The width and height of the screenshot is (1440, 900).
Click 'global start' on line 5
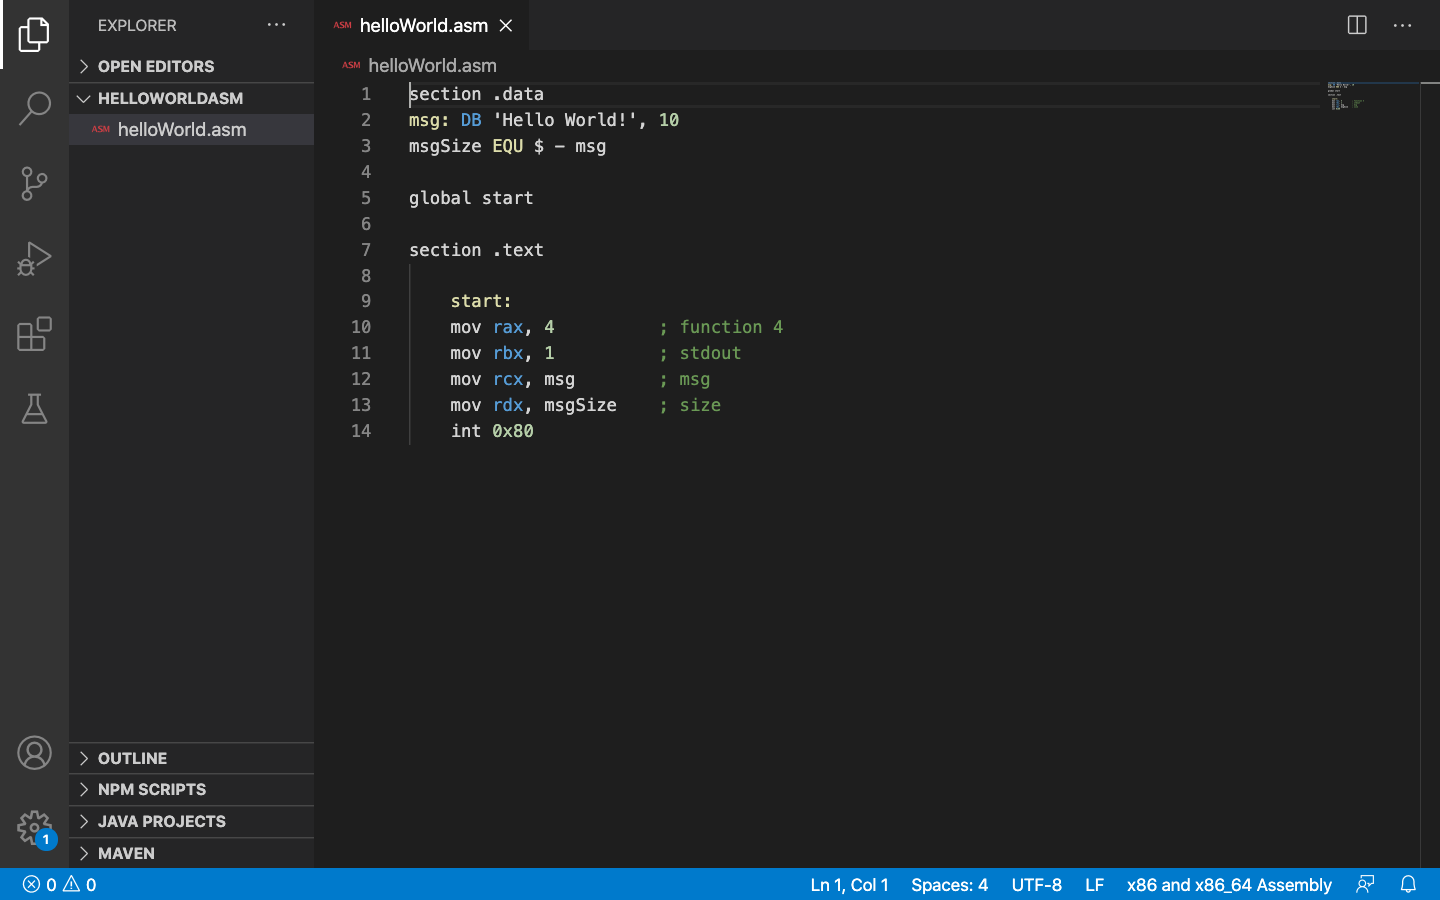[471, 198]
